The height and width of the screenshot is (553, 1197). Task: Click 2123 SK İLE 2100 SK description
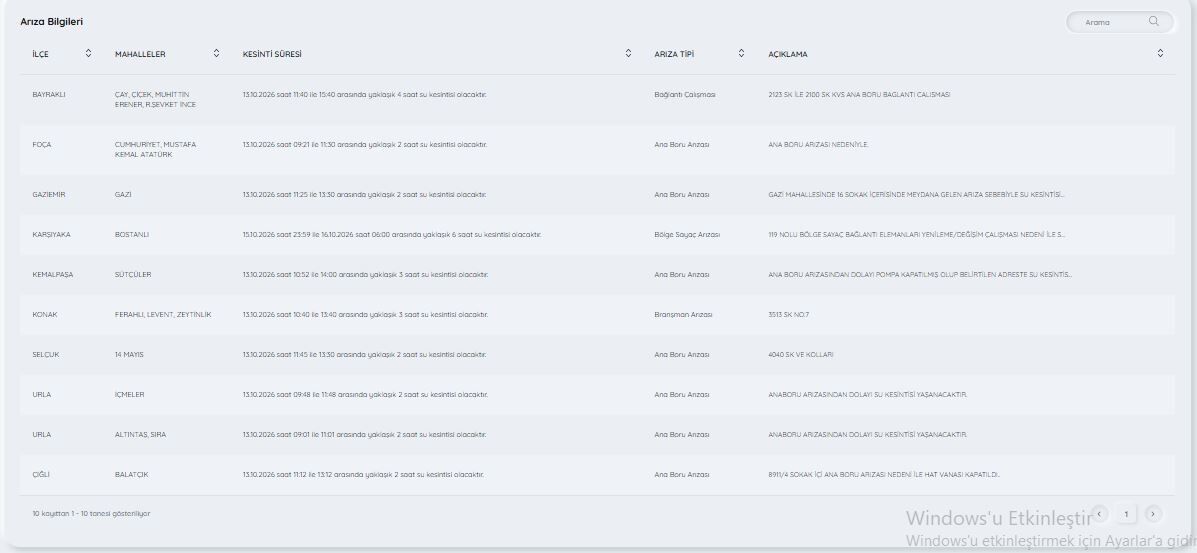click(860, 95)
